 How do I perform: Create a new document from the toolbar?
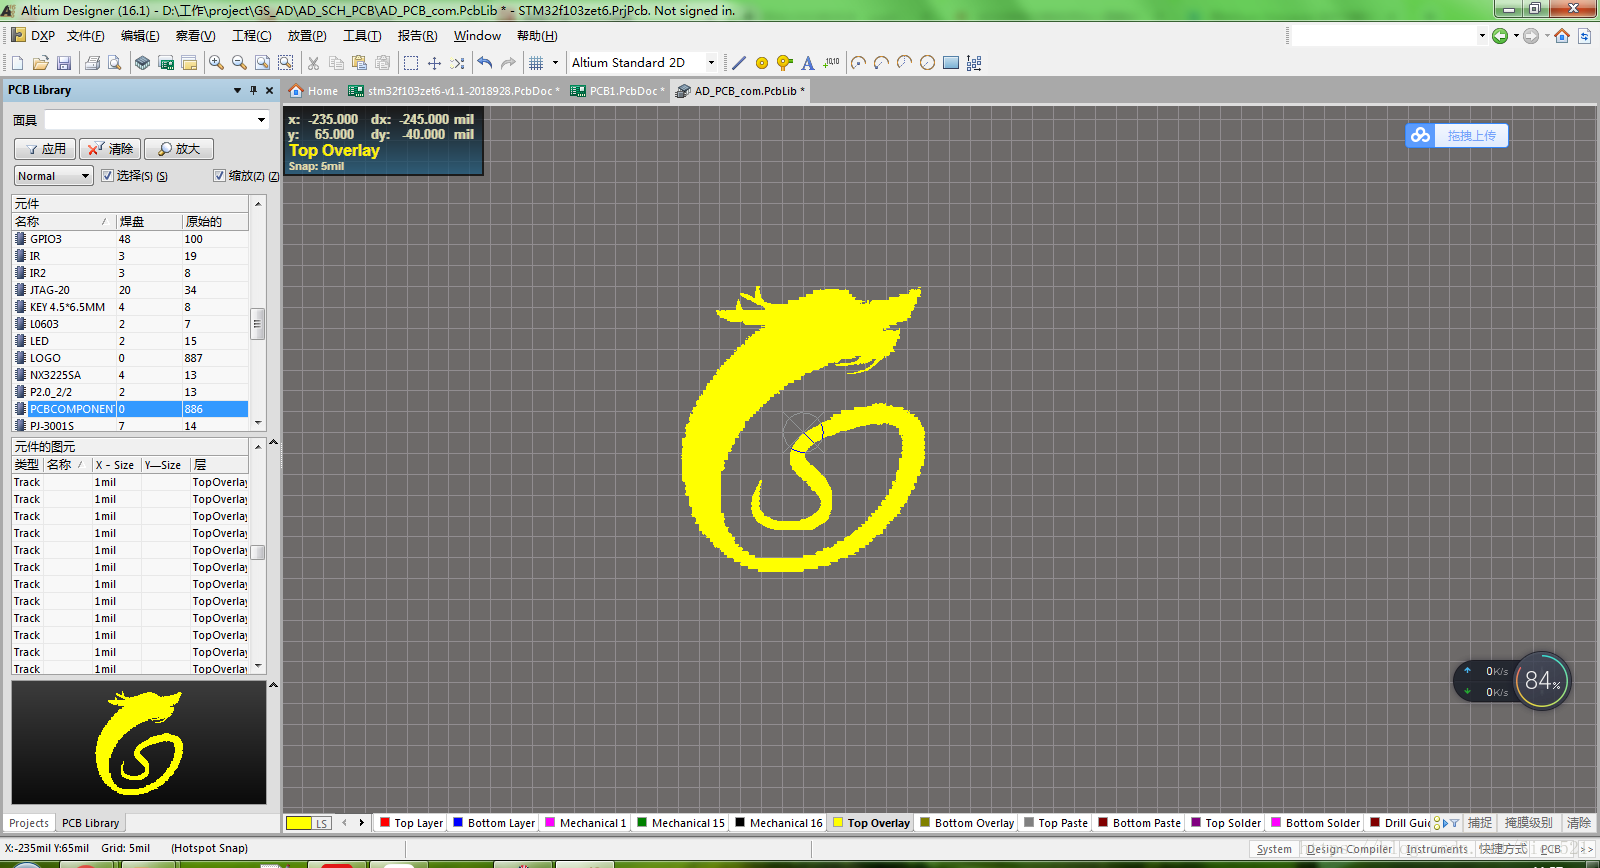click(x=17, y=63)
